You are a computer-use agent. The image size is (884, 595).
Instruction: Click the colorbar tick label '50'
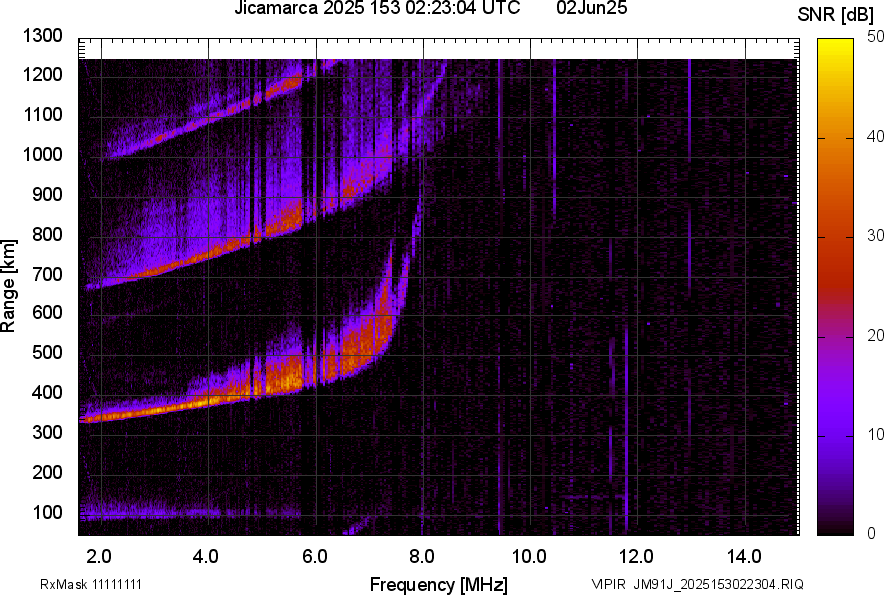(876, 37)
